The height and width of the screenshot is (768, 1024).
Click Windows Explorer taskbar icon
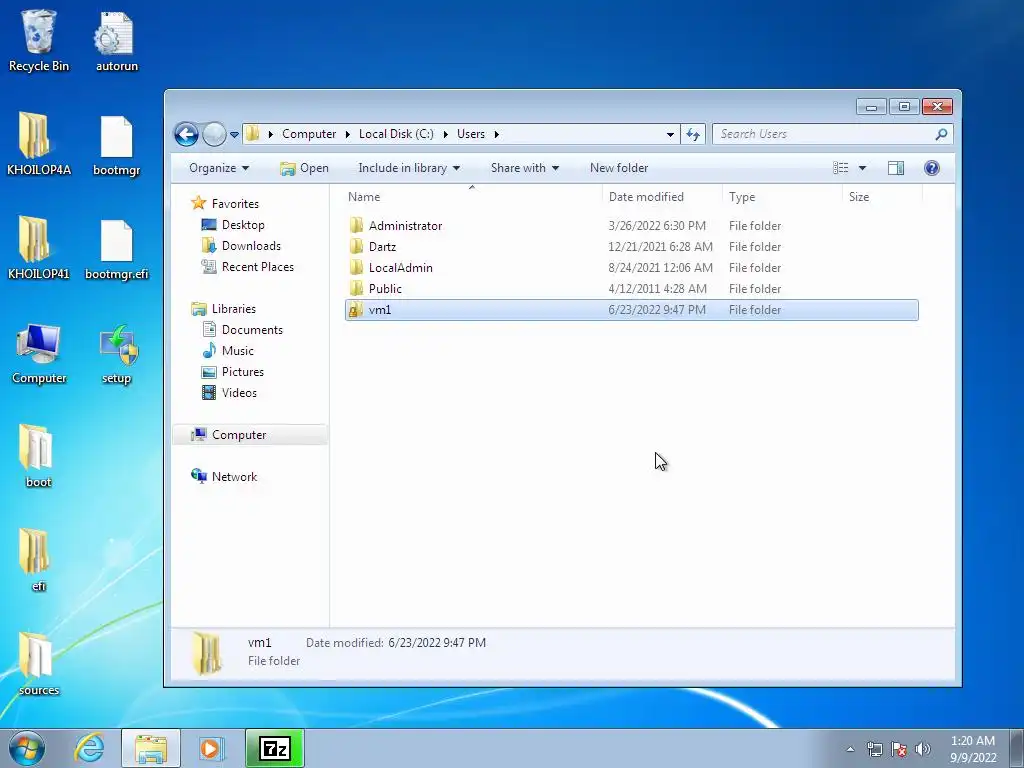coord(151,748)
